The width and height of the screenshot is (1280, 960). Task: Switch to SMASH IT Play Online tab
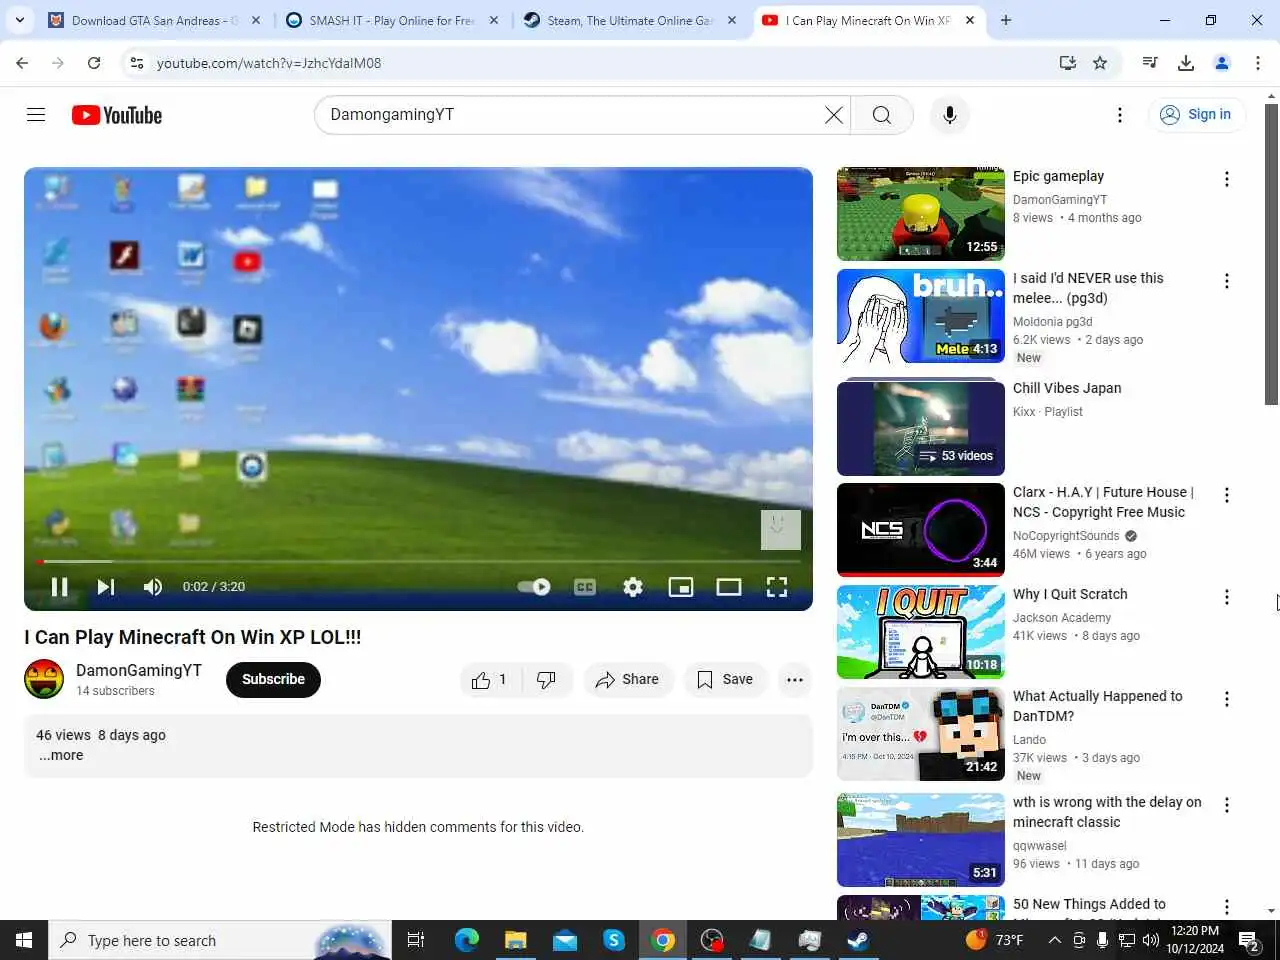[392, 20]
